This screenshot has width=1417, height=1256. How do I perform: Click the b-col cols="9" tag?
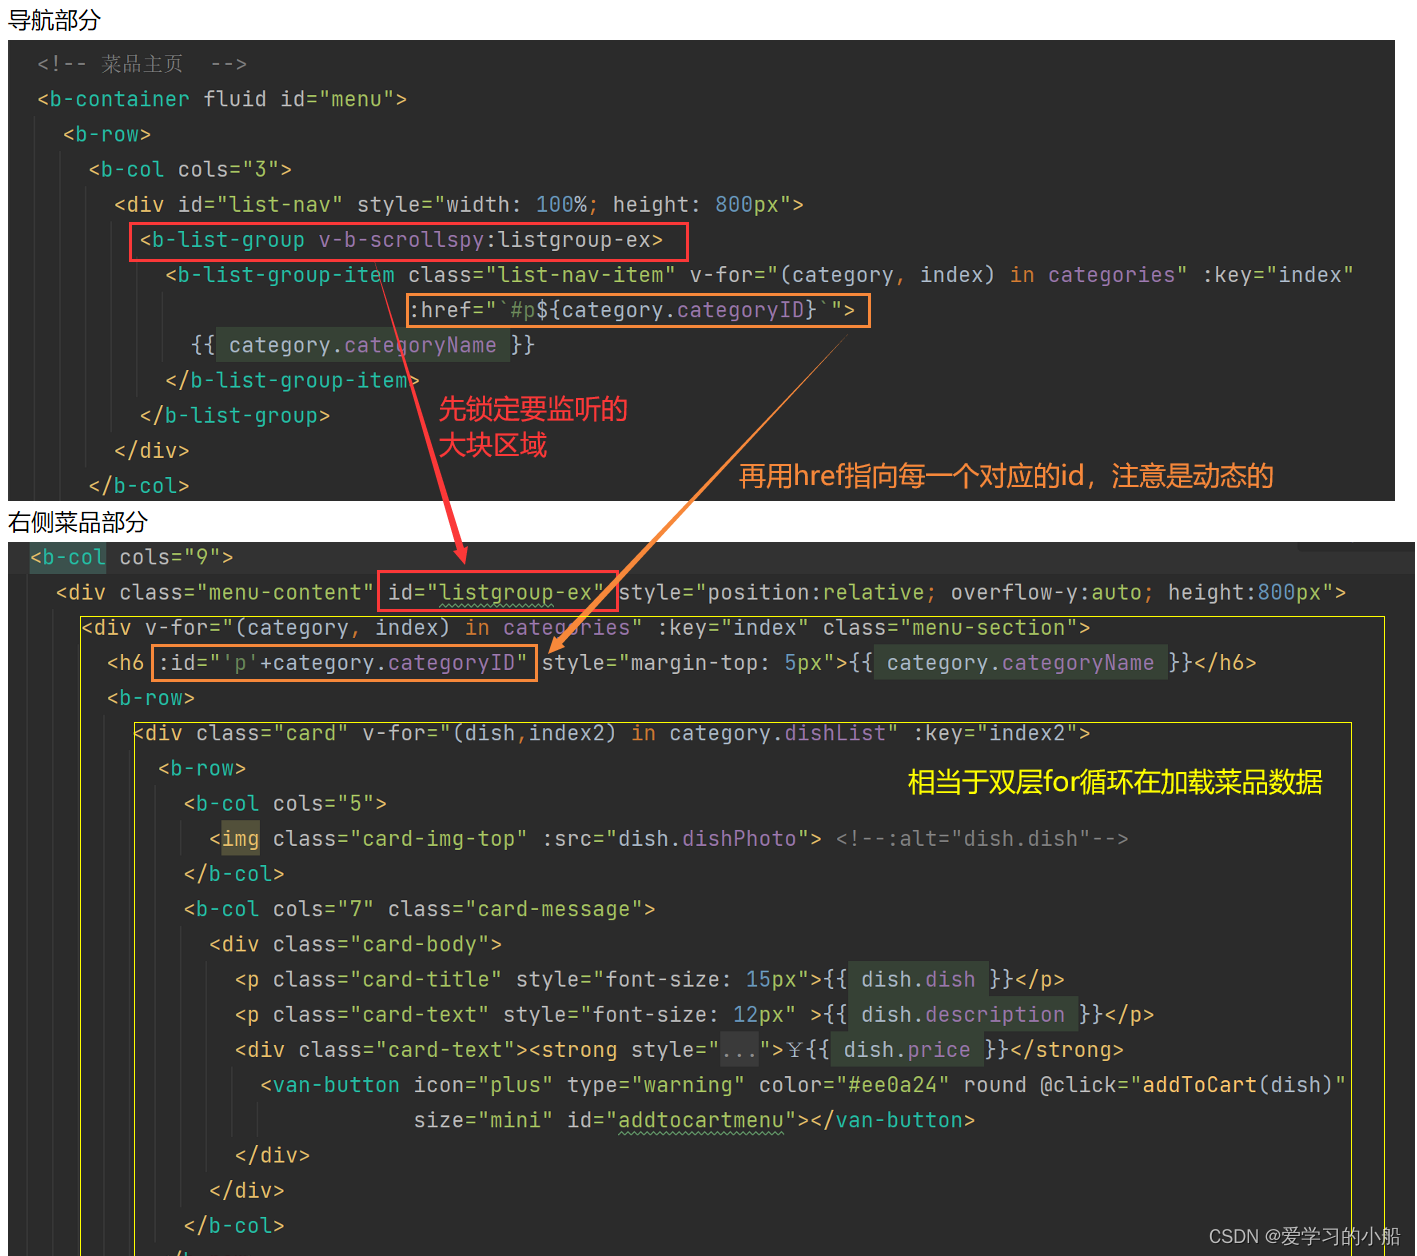click(x=132, y=557)
